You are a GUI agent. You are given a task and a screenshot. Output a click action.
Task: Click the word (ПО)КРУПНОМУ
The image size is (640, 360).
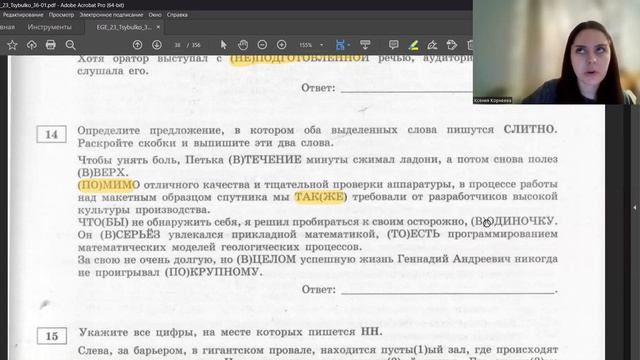pyautogui.click(x=213, y=272)
